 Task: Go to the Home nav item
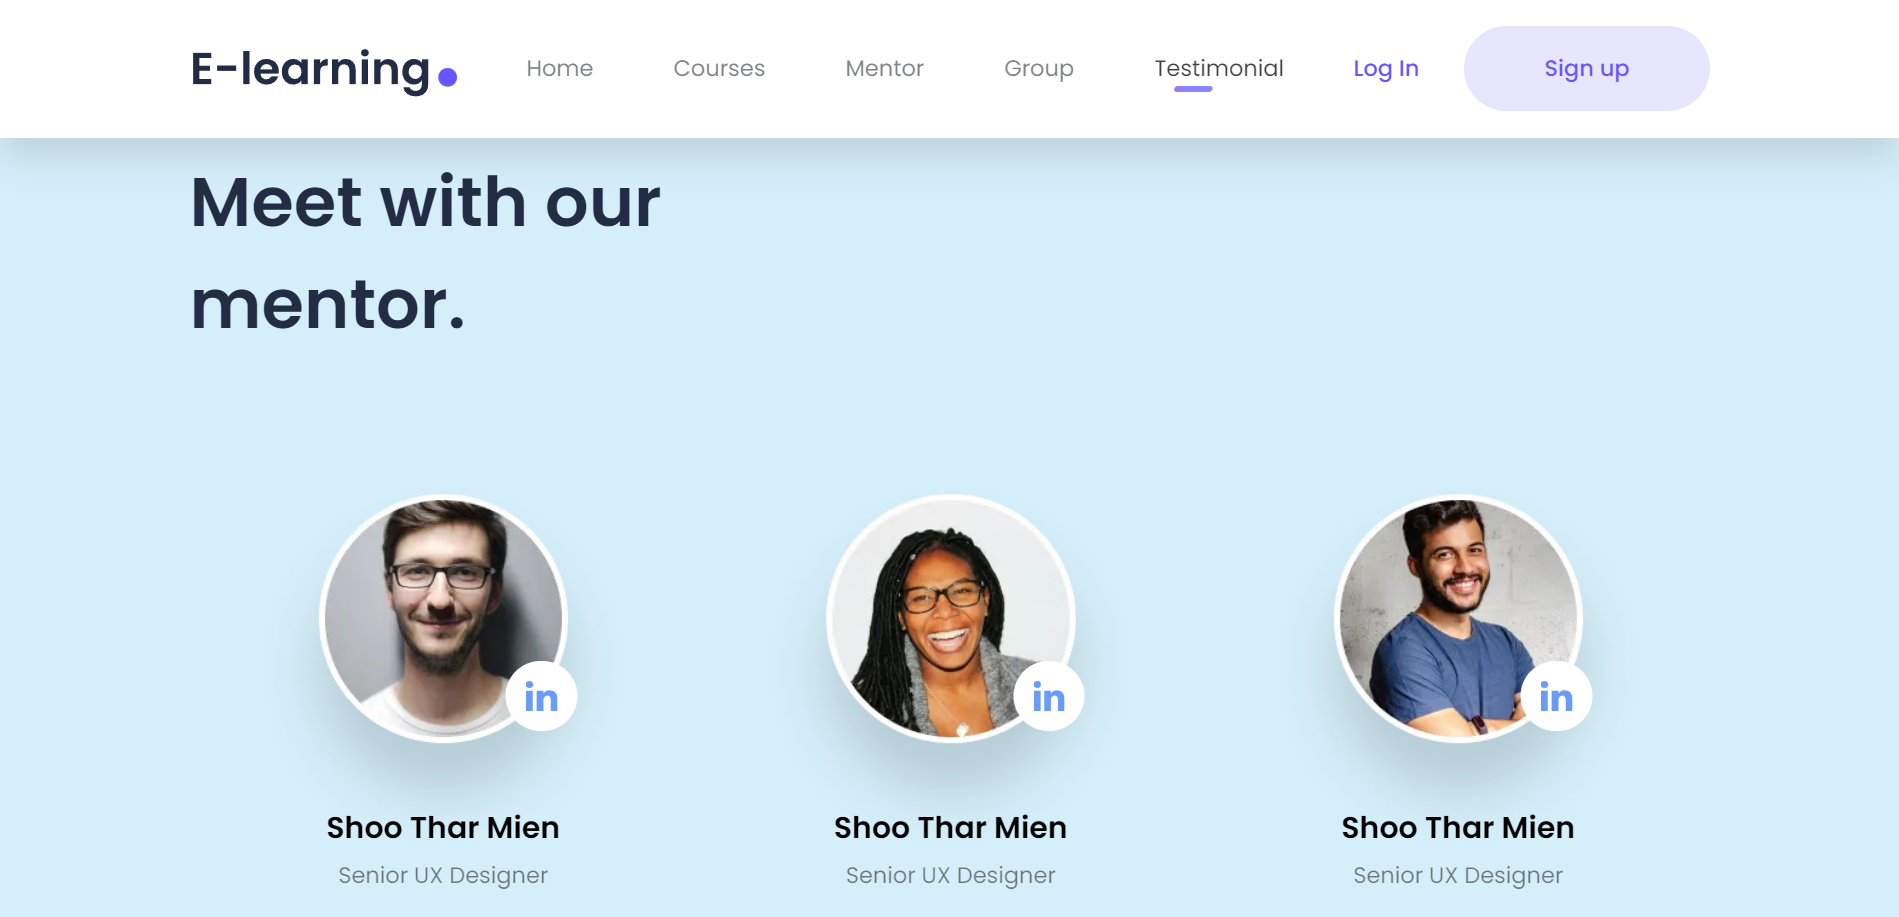click(x=559, y=68)
